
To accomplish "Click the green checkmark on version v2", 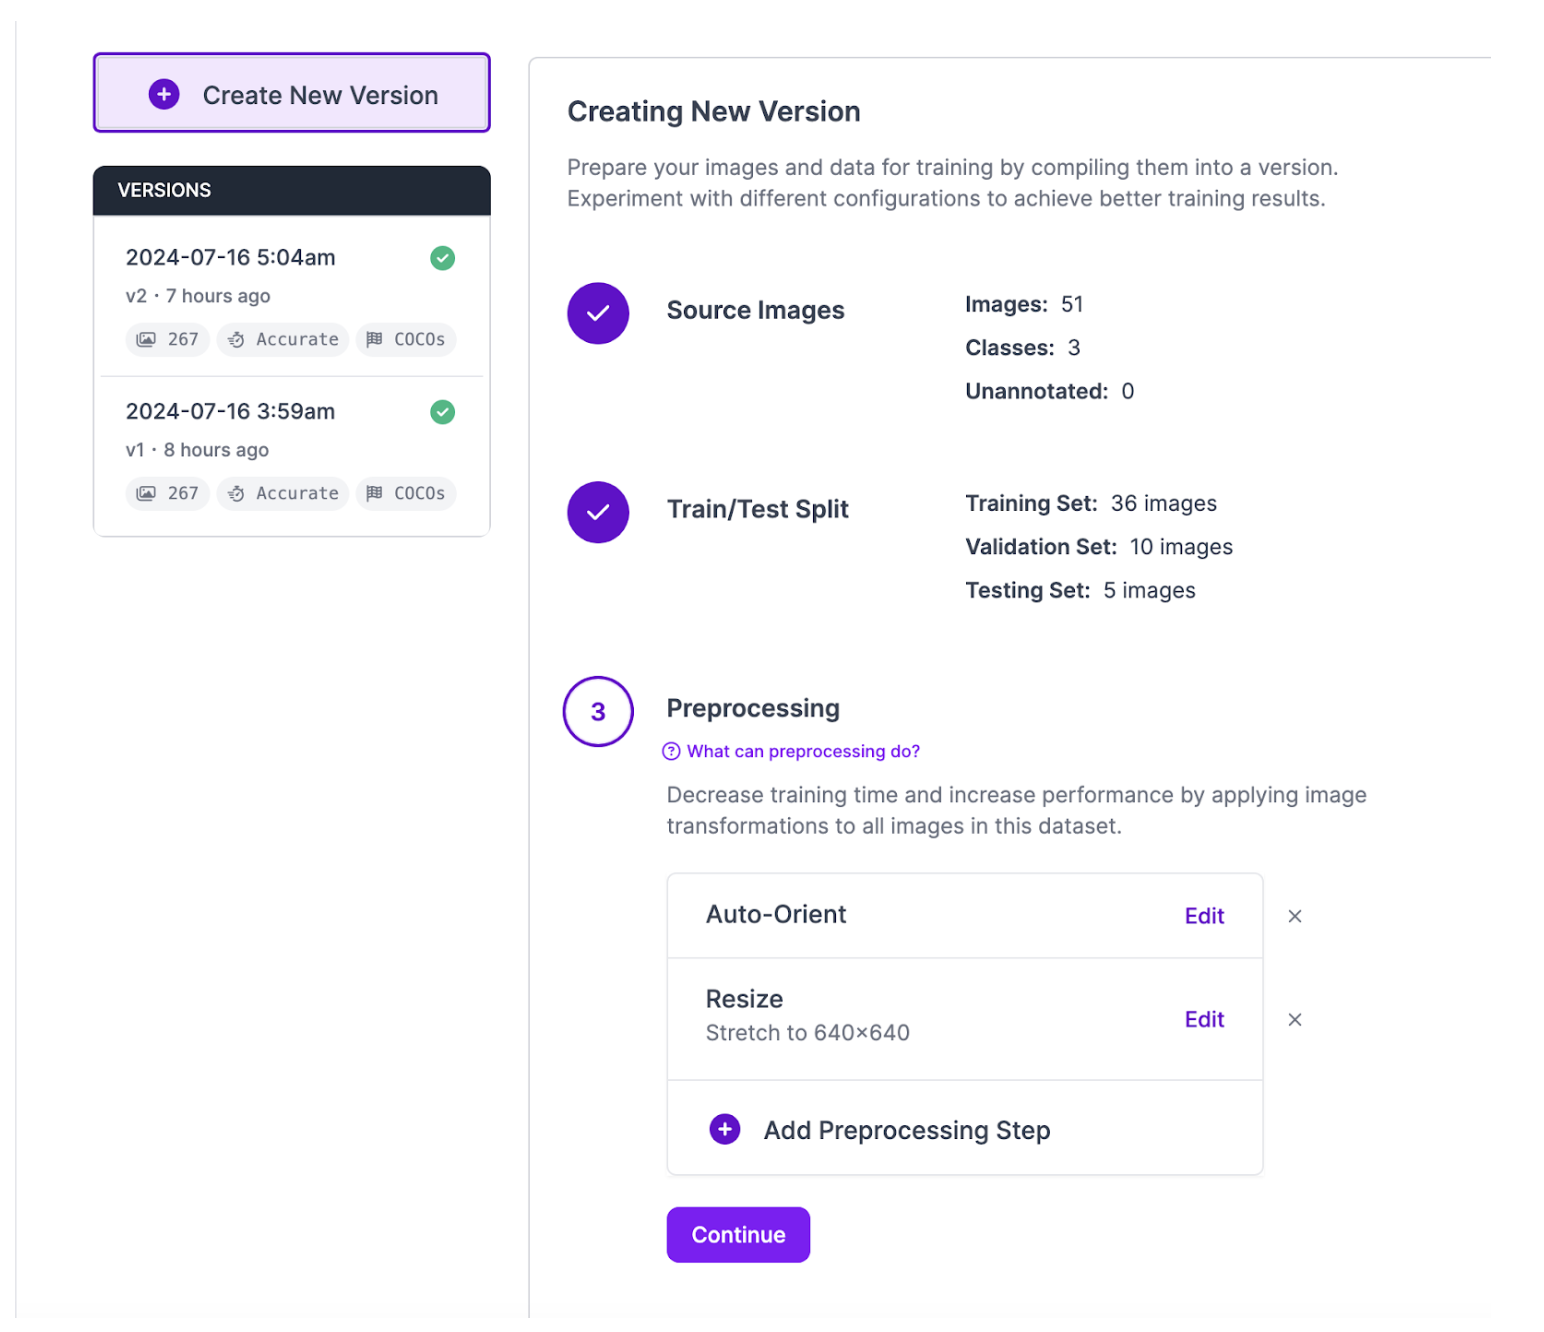I will 442,258.
